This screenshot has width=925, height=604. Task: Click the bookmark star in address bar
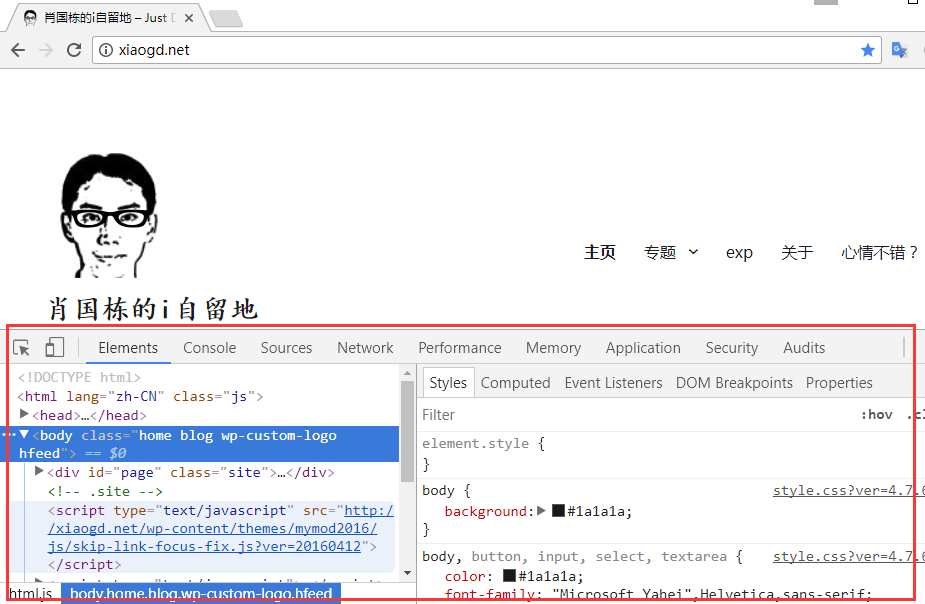point(867,50)
